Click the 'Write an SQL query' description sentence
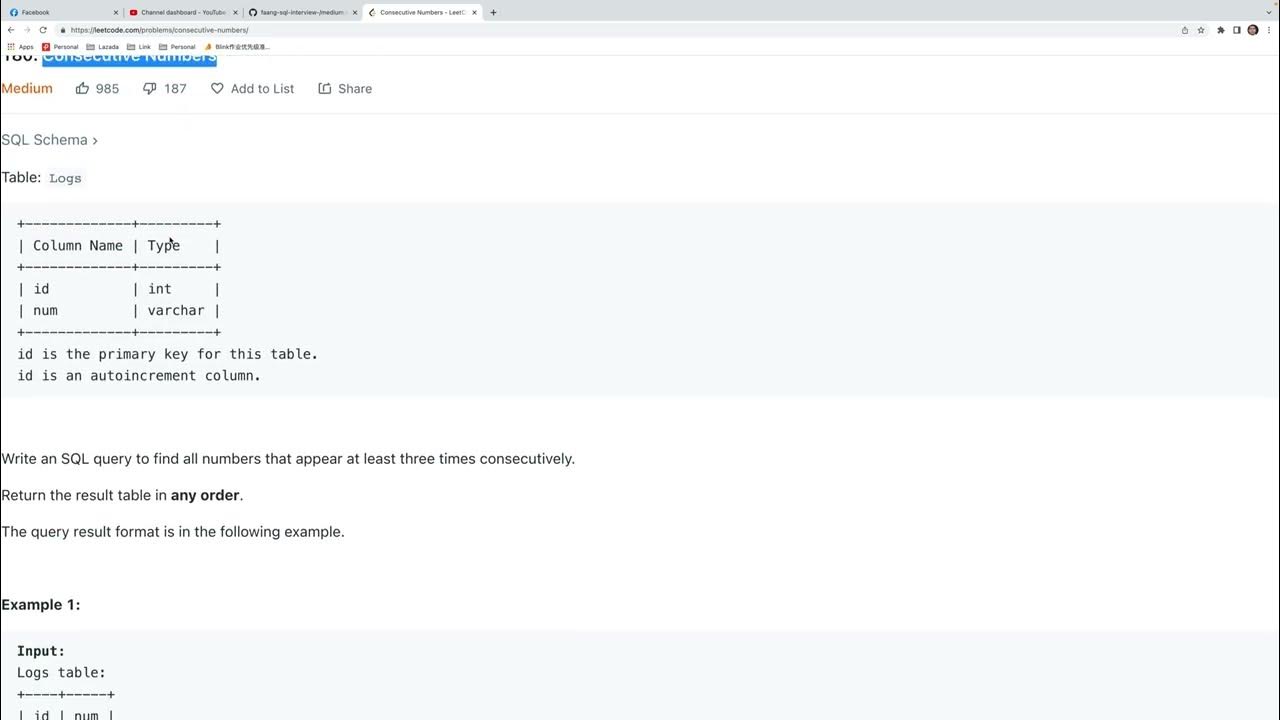 click(x=288, y=459)
